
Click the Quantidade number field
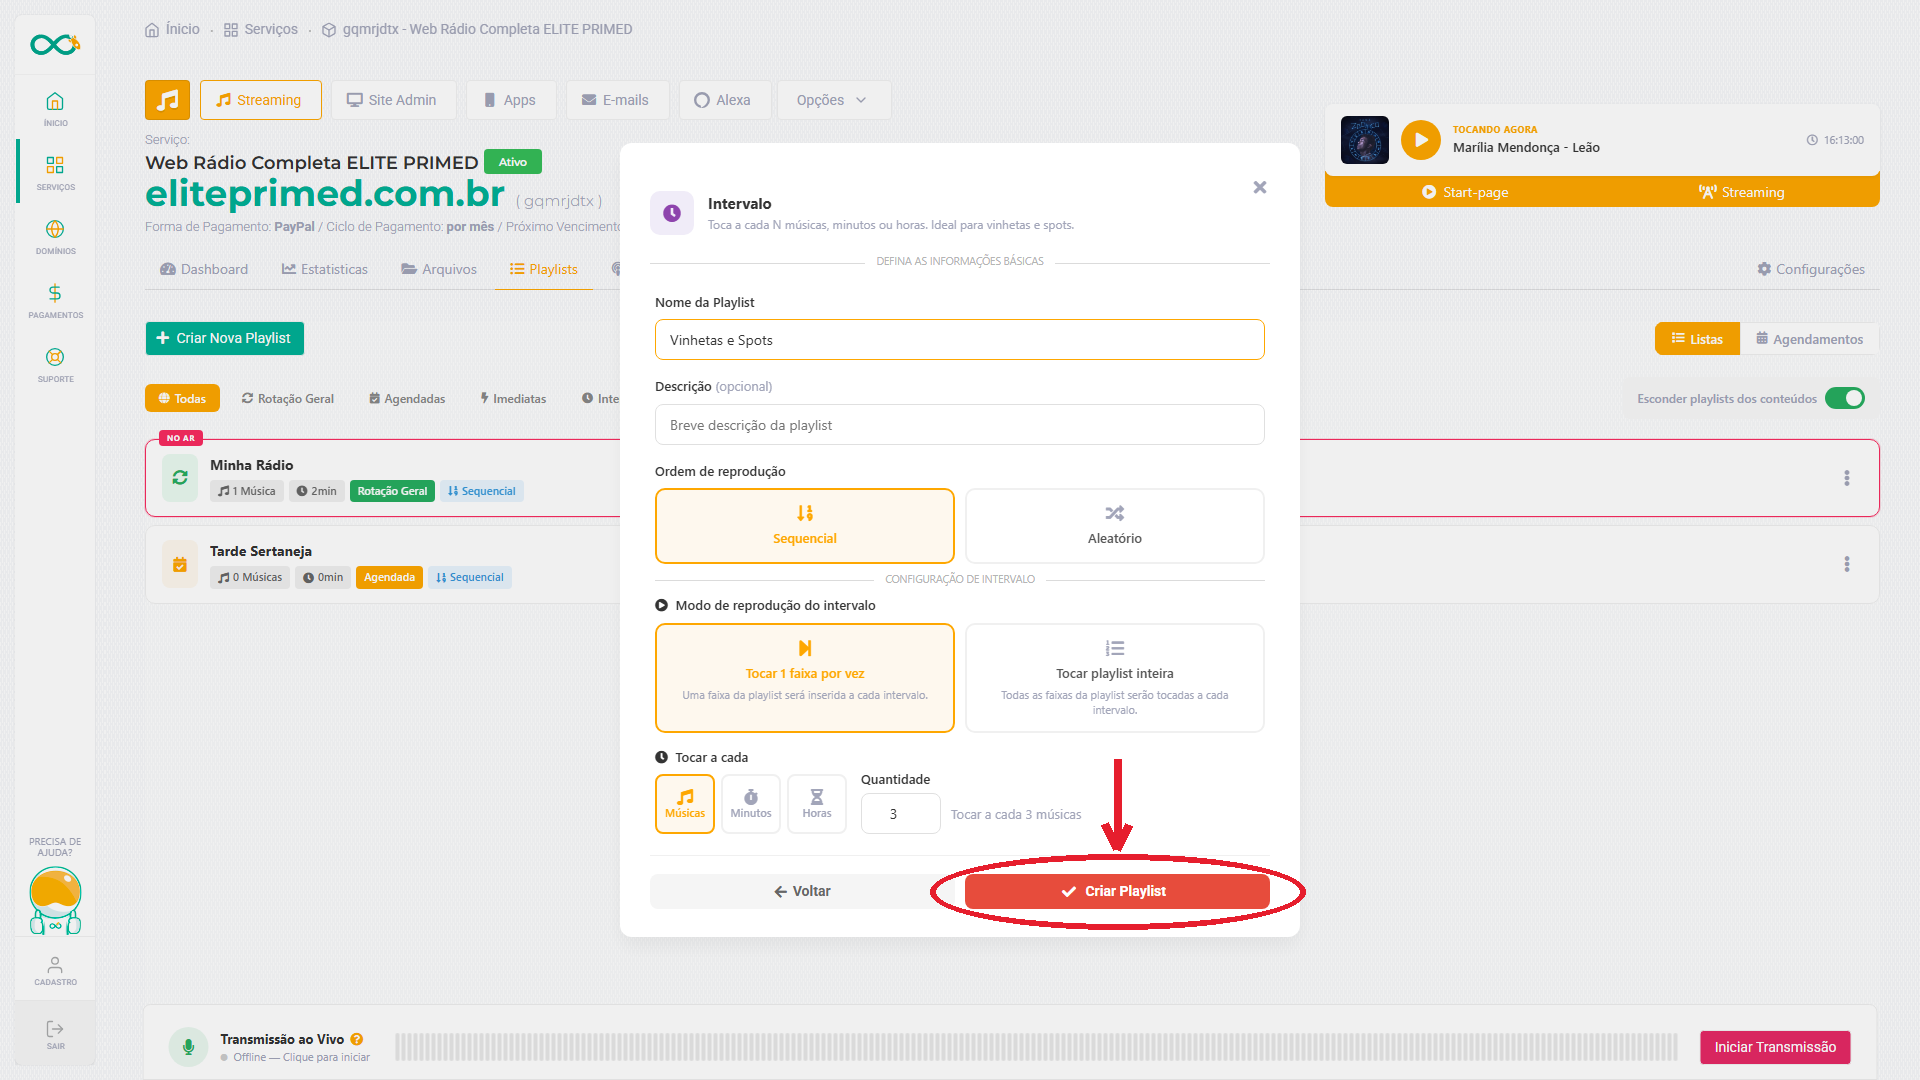901,814
